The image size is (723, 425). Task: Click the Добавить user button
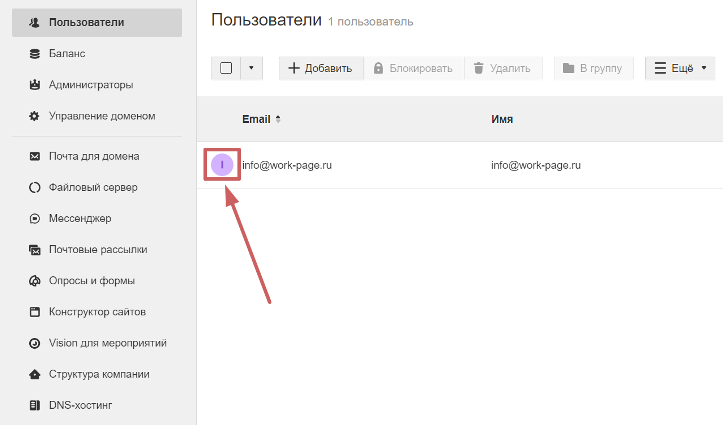pyautogui.click(x=320, y=68)
